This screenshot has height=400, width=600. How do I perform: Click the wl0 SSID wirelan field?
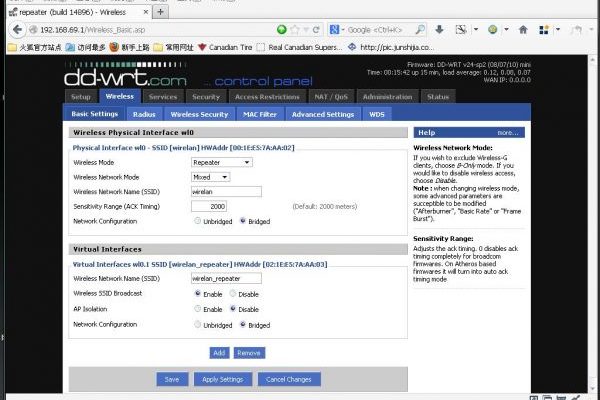226,191
